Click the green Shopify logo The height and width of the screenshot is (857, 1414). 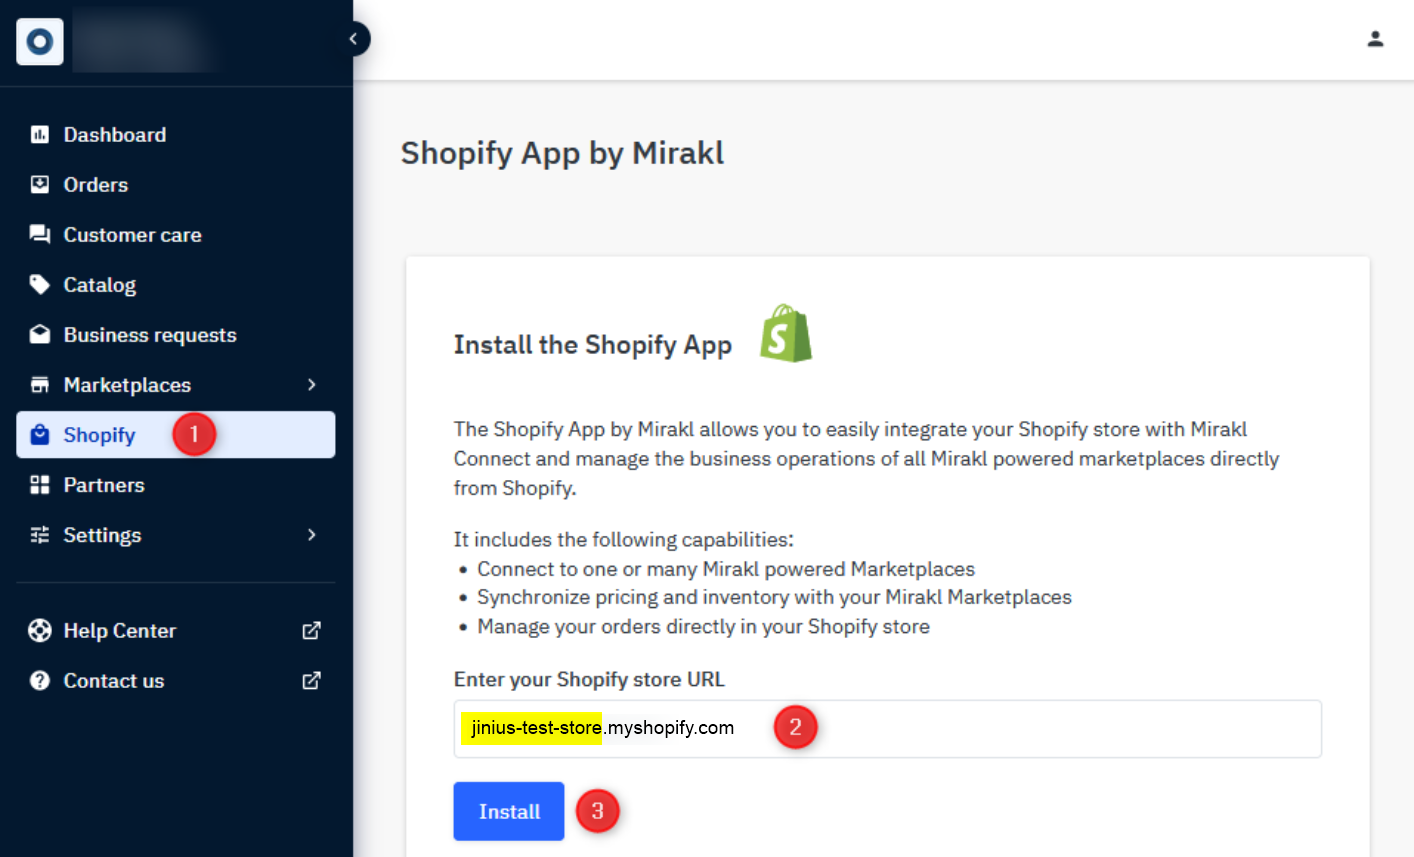tap(786, 333)
